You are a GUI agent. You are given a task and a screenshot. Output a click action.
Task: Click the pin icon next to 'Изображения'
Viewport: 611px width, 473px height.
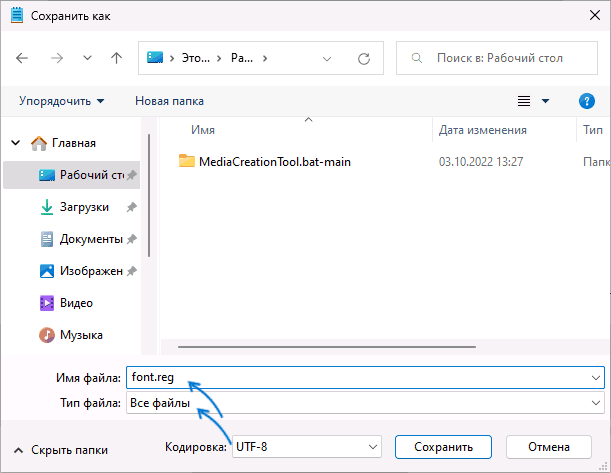coord(132,271)
